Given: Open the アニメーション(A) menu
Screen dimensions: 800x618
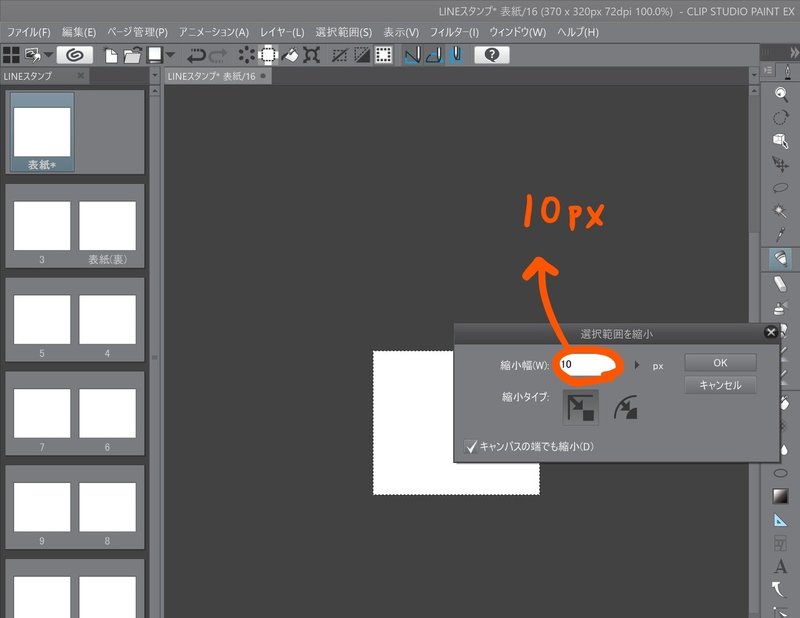Looking at the screenshot, I should point(213,33).
